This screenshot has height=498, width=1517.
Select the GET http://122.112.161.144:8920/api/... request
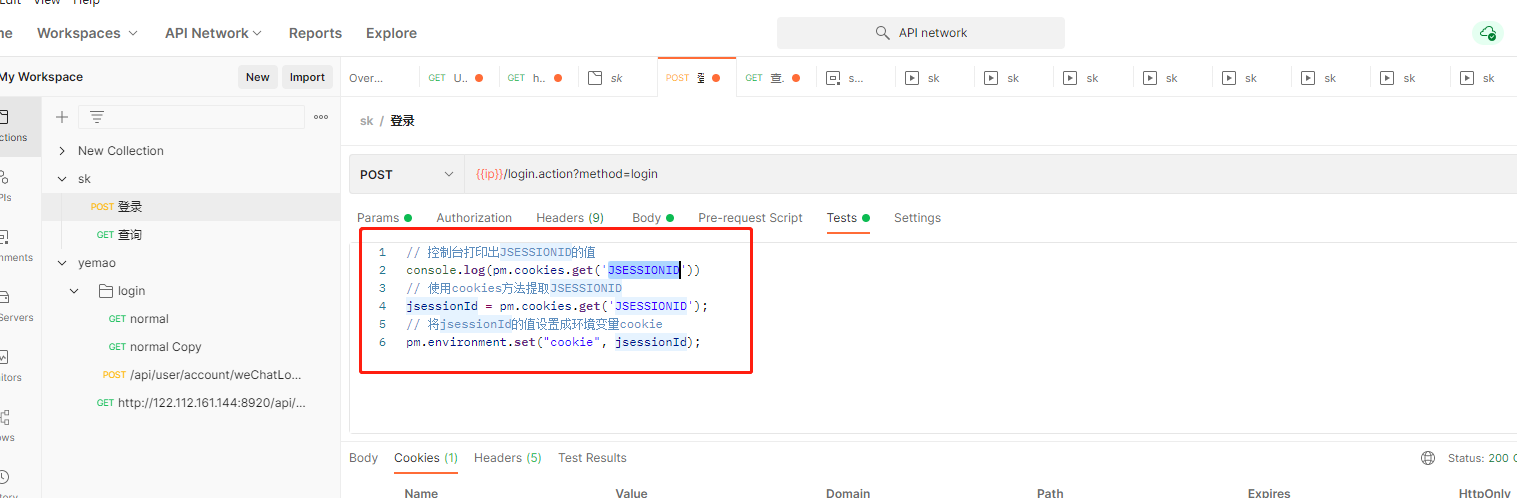(191, 403)
